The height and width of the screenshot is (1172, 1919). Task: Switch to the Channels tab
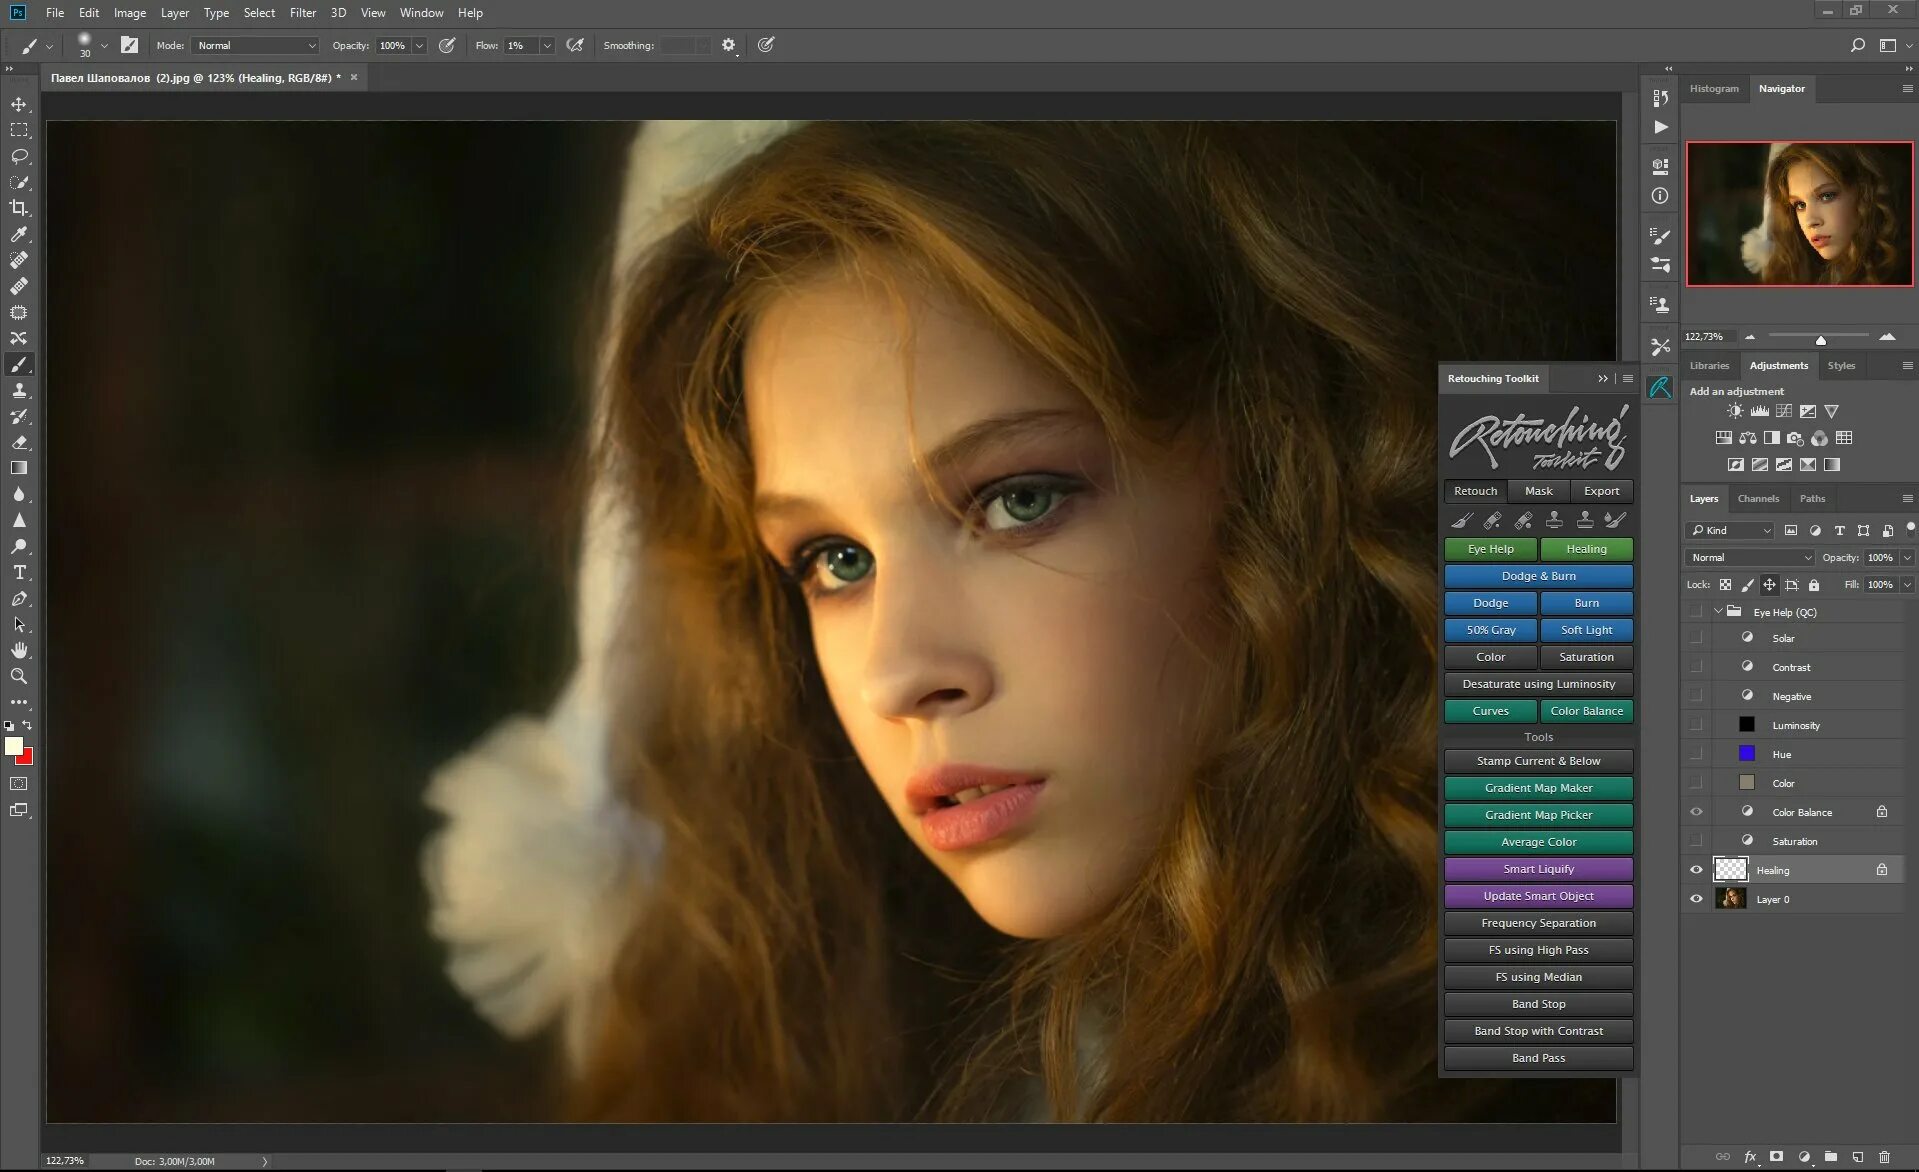[1757, 498]
